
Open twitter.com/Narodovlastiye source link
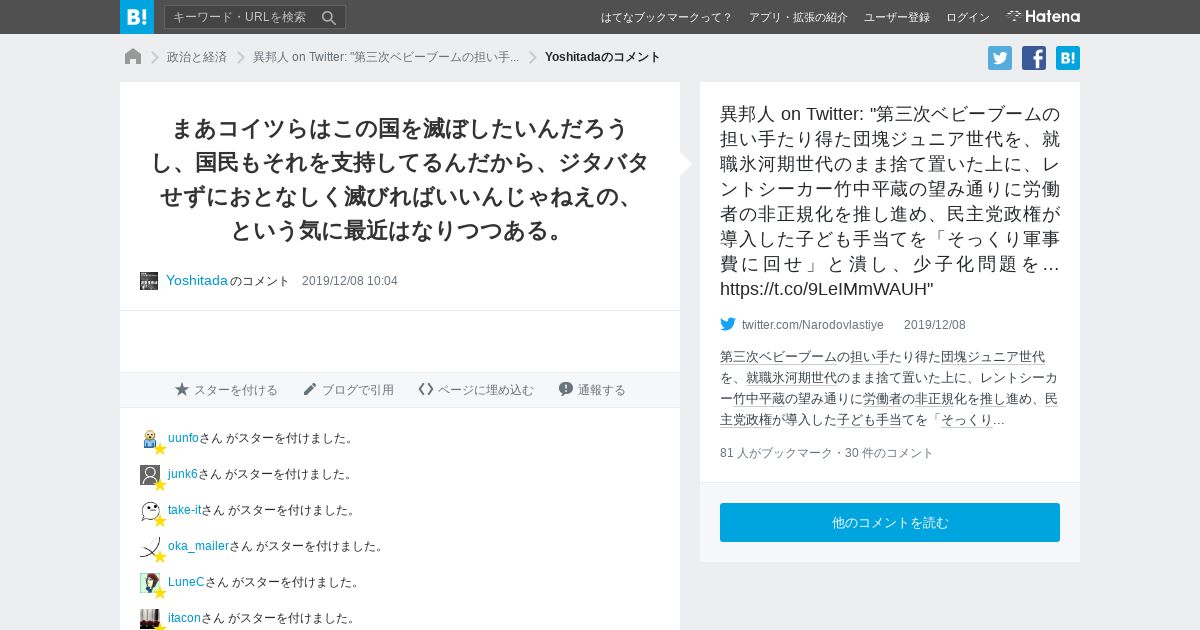(x=813, y=325)
